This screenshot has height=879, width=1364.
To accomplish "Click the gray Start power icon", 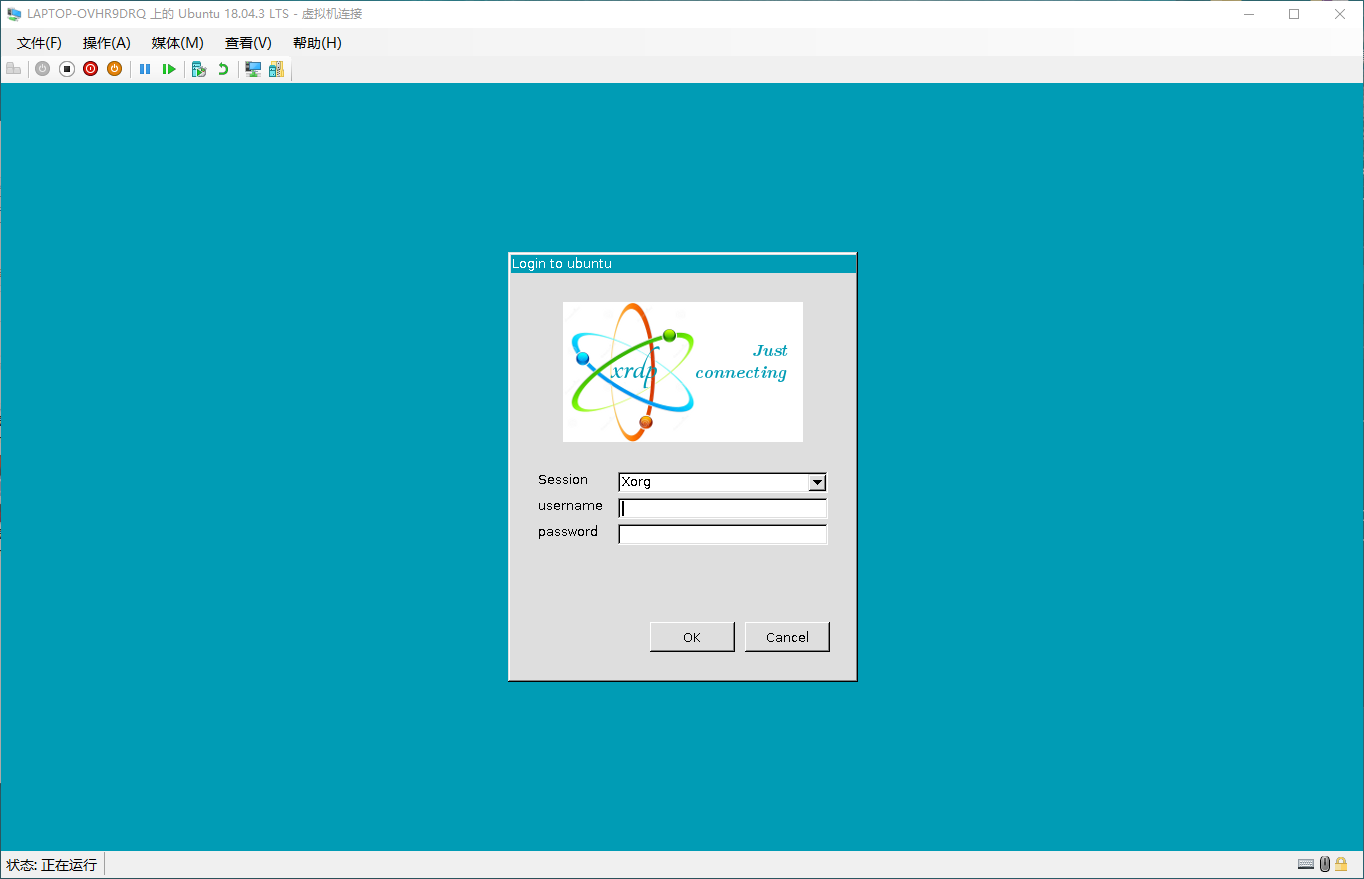I will coord(42,69).
